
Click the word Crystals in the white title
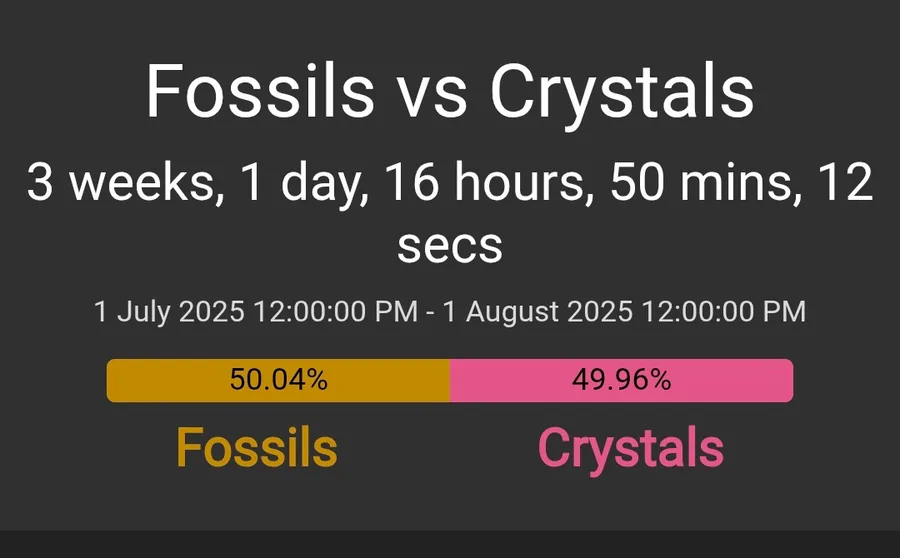click(622, 95)
